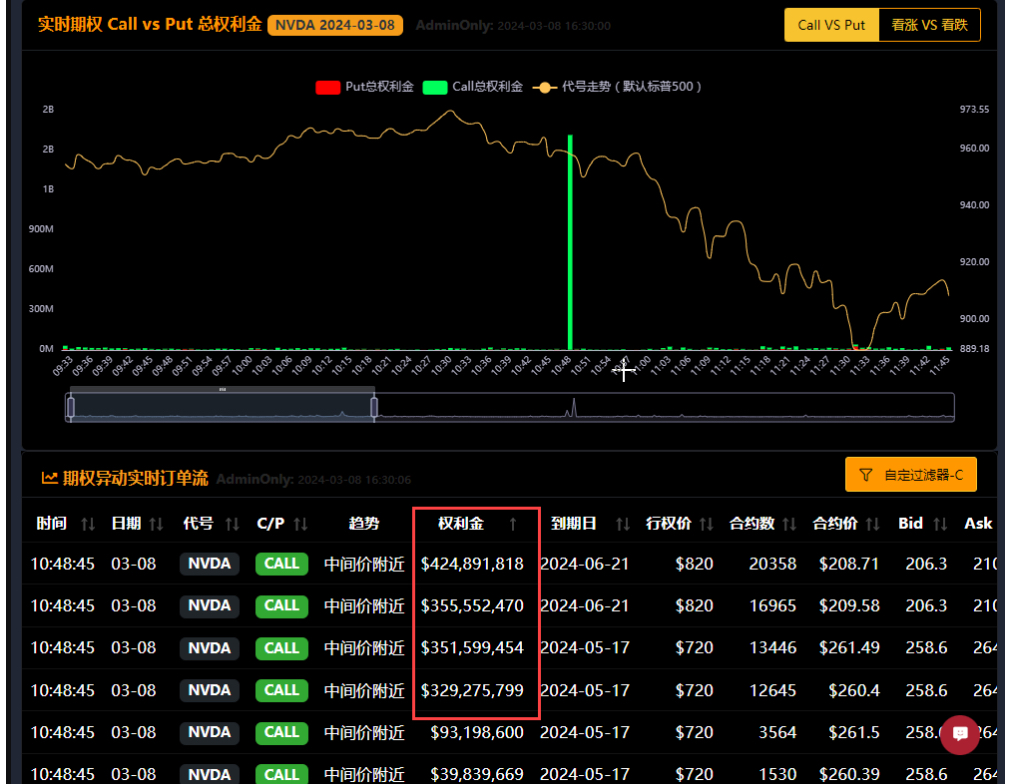Toggle the 权利金 sort arrow

pos(513,524)
